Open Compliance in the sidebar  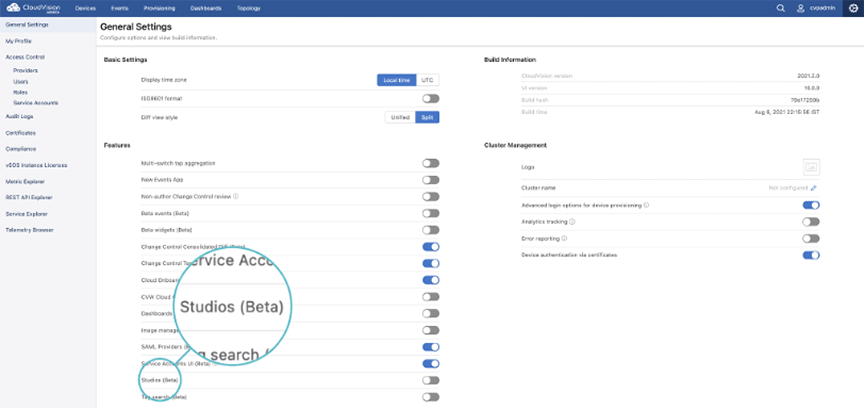click(x=20, y=149)
